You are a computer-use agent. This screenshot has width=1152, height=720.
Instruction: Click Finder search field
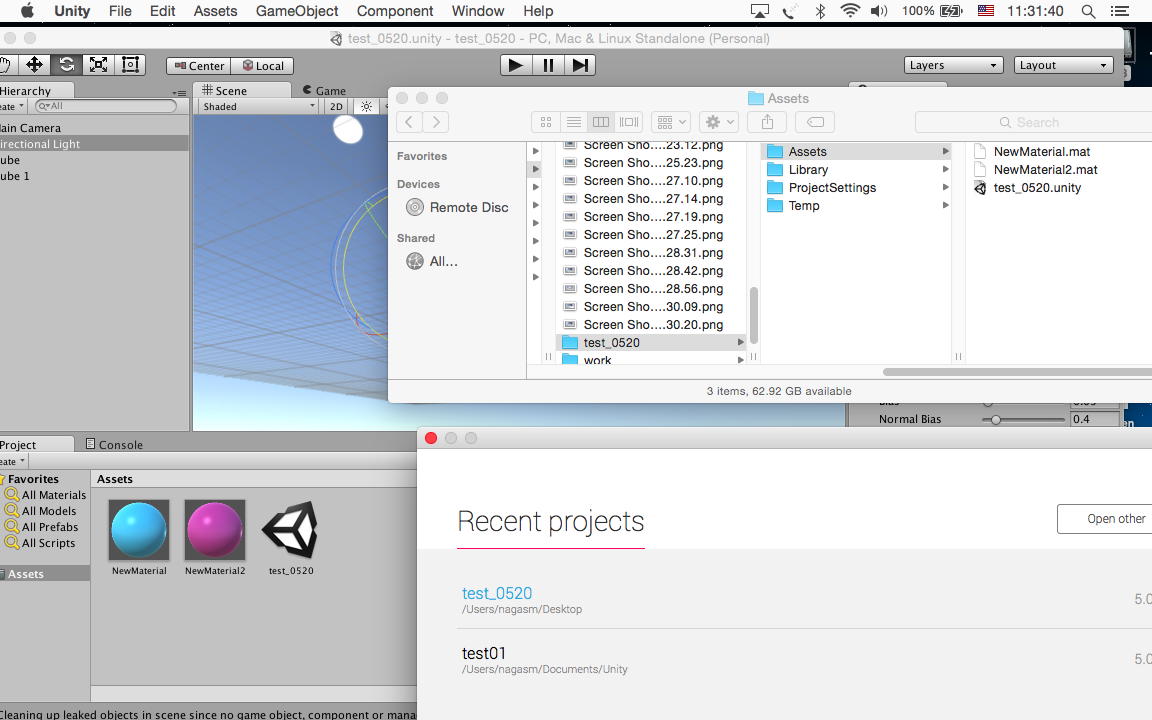click(1033, 123)
